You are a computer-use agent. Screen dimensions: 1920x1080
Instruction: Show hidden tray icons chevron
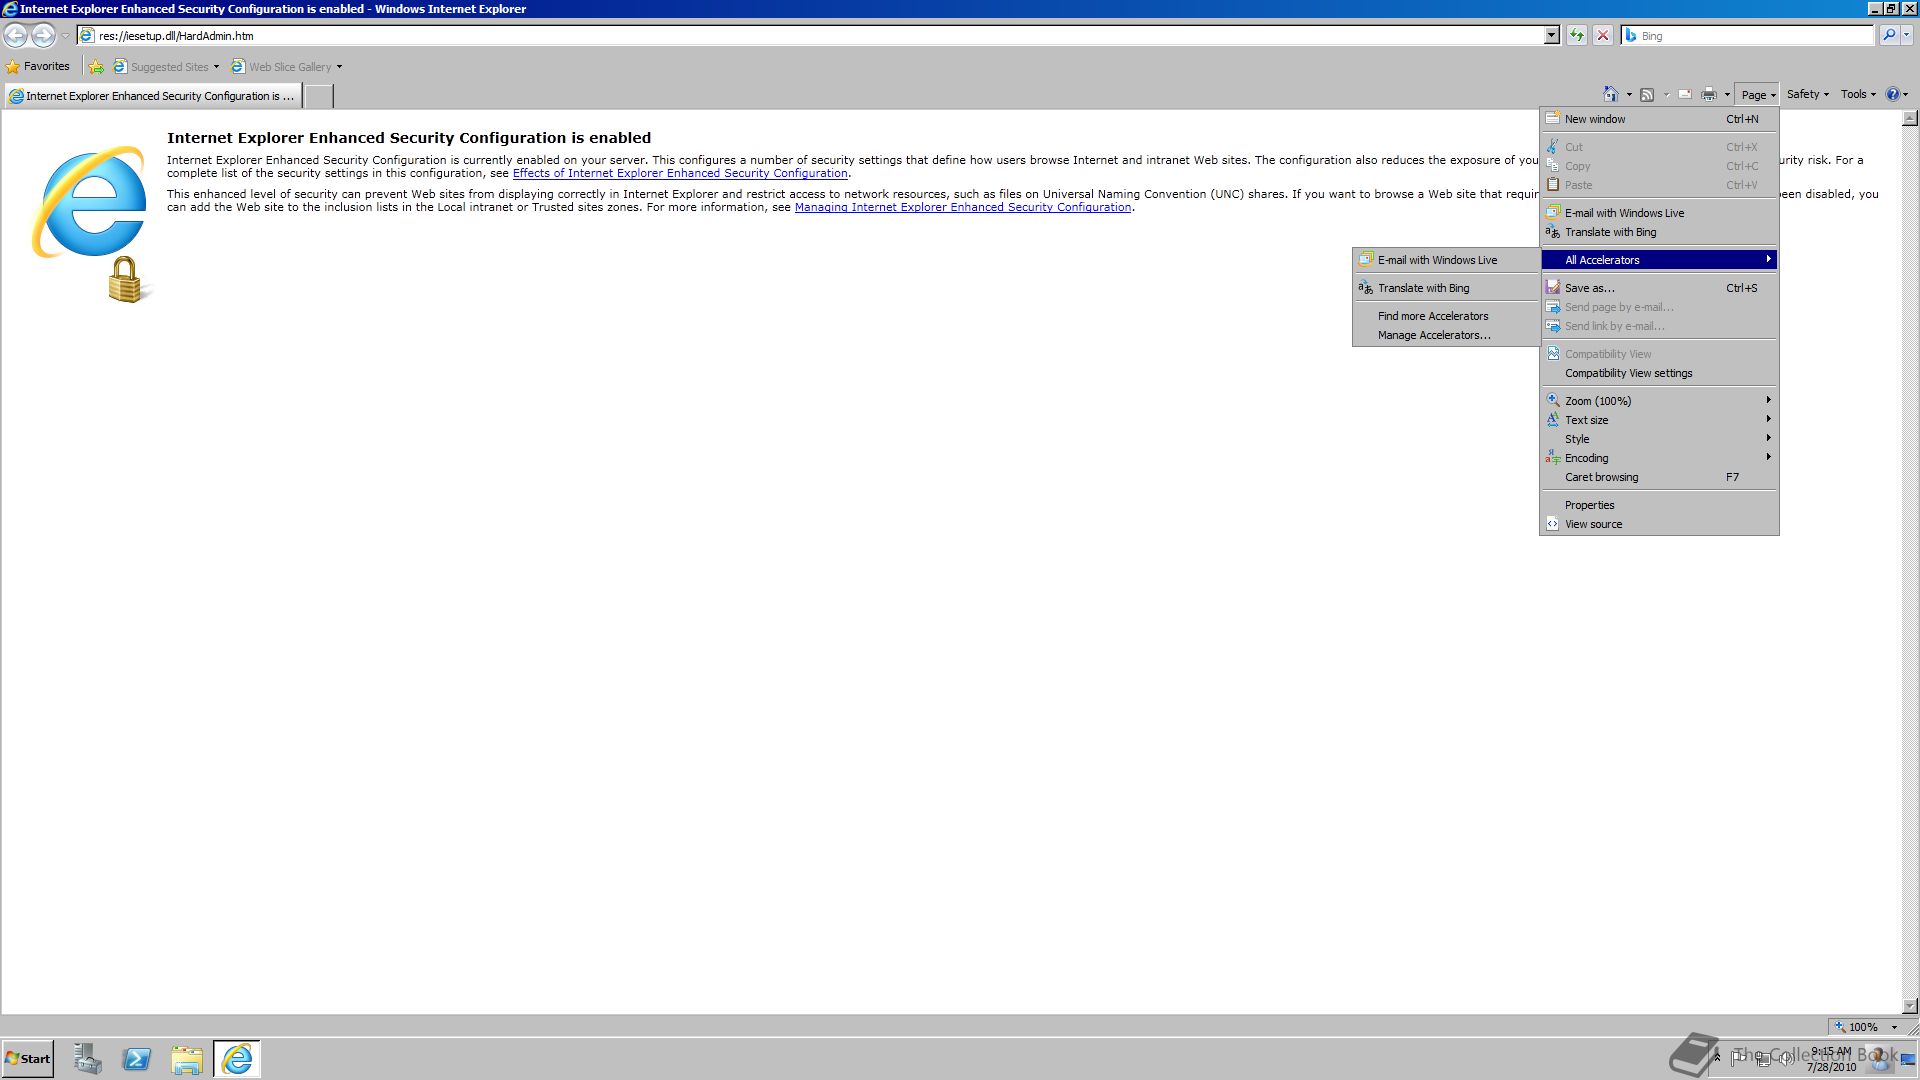pyautogui.click(x=1717, y=1058)
